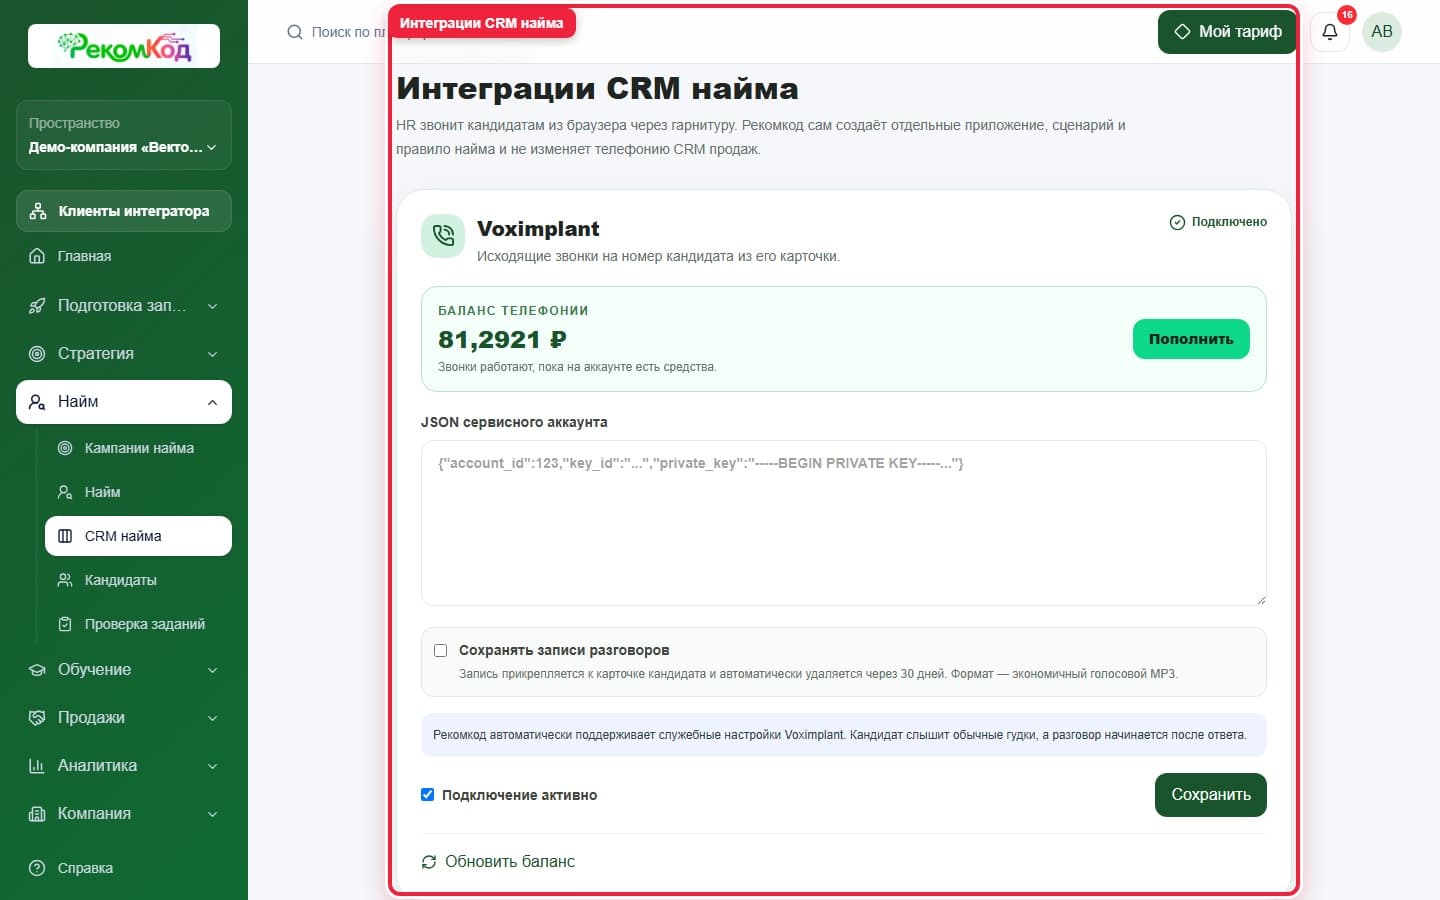Open the workspace selector Демо-компания
Viewport: 1440px width, 900px height.
click(x=124, y=135)
